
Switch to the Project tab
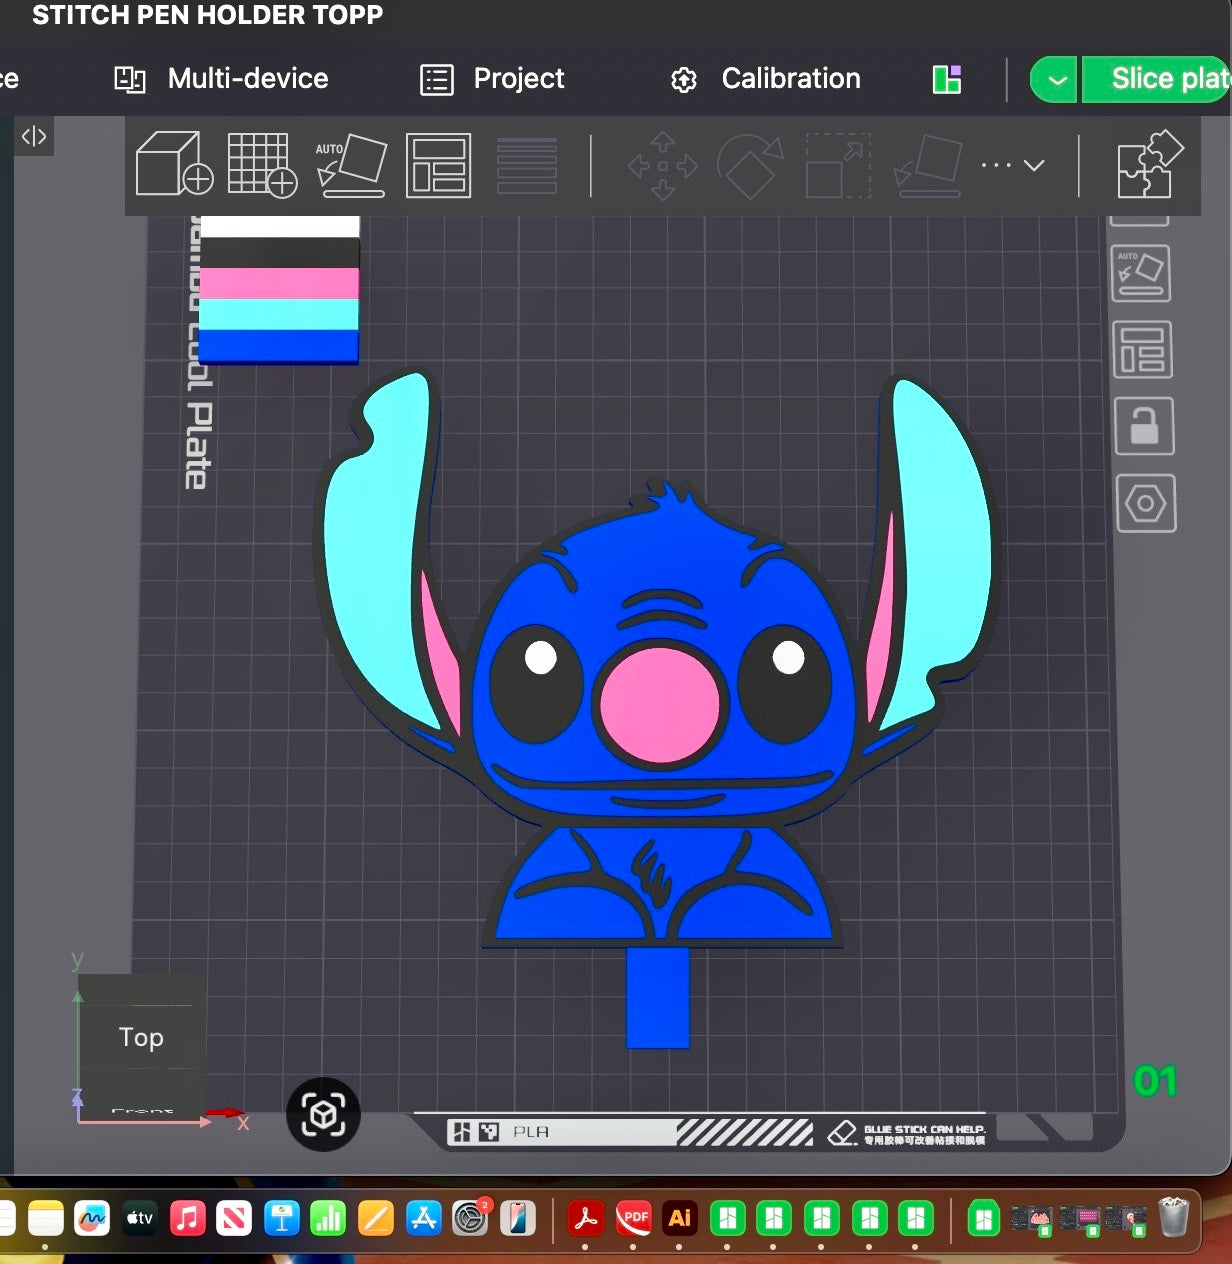pos(492,78)
